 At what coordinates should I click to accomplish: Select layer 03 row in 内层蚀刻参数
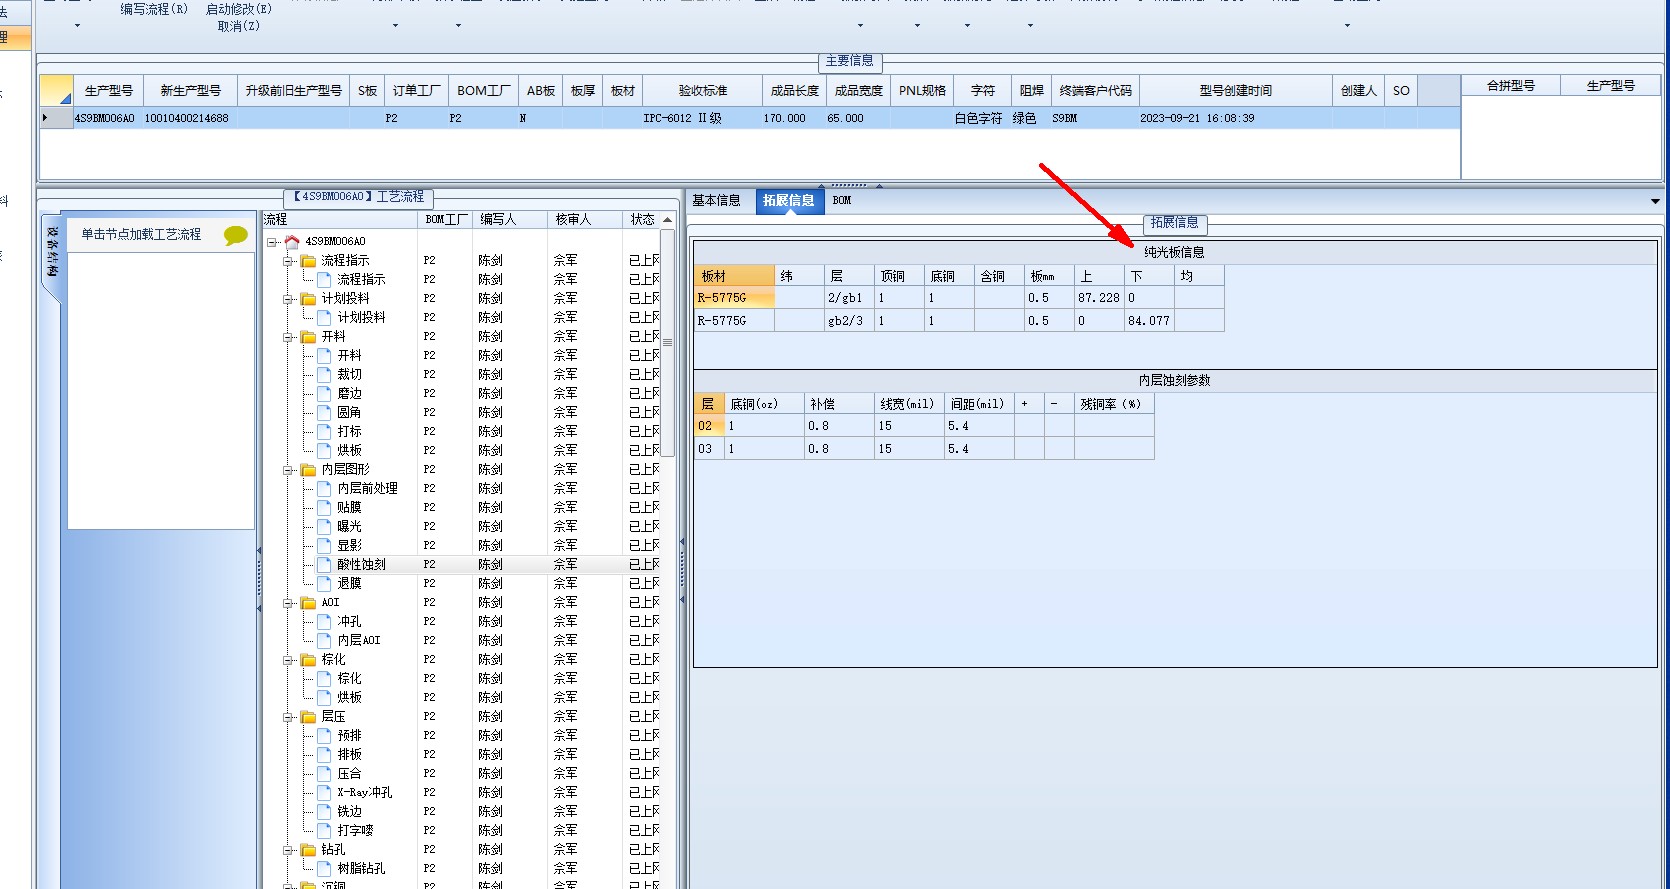tap(924, 449)
